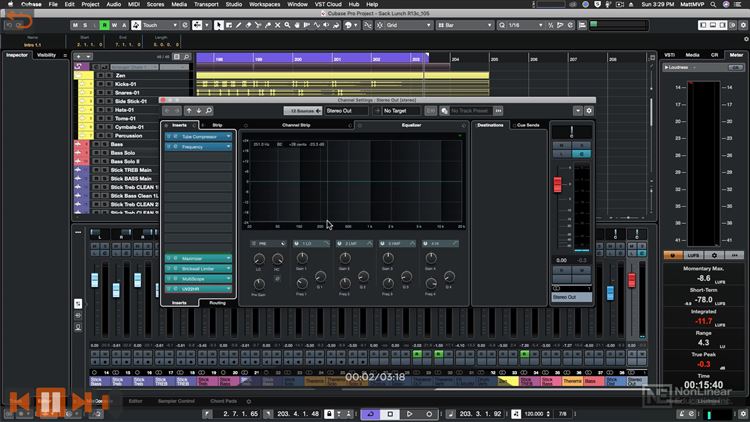Viewport: 750px width, 422px height.
Task: Open the Editor lower zone tab
Action: (135, 401)
